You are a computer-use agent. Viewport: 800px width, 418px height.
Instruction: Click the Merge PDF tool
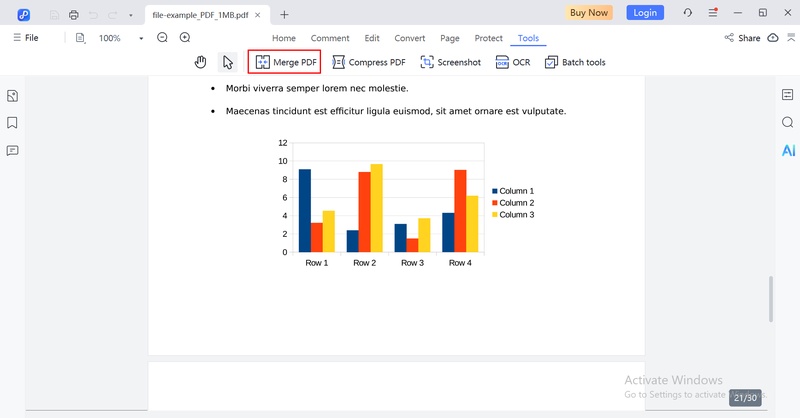[x=285, y=62]
